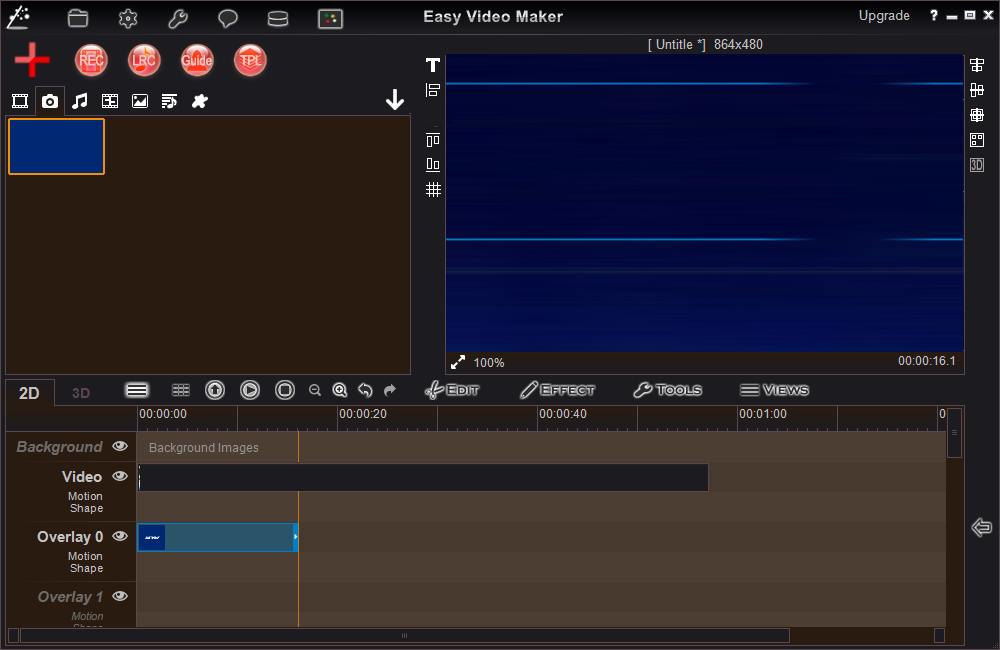
Task: Click the timeline horizontal scrollbar
Action: 405,635
